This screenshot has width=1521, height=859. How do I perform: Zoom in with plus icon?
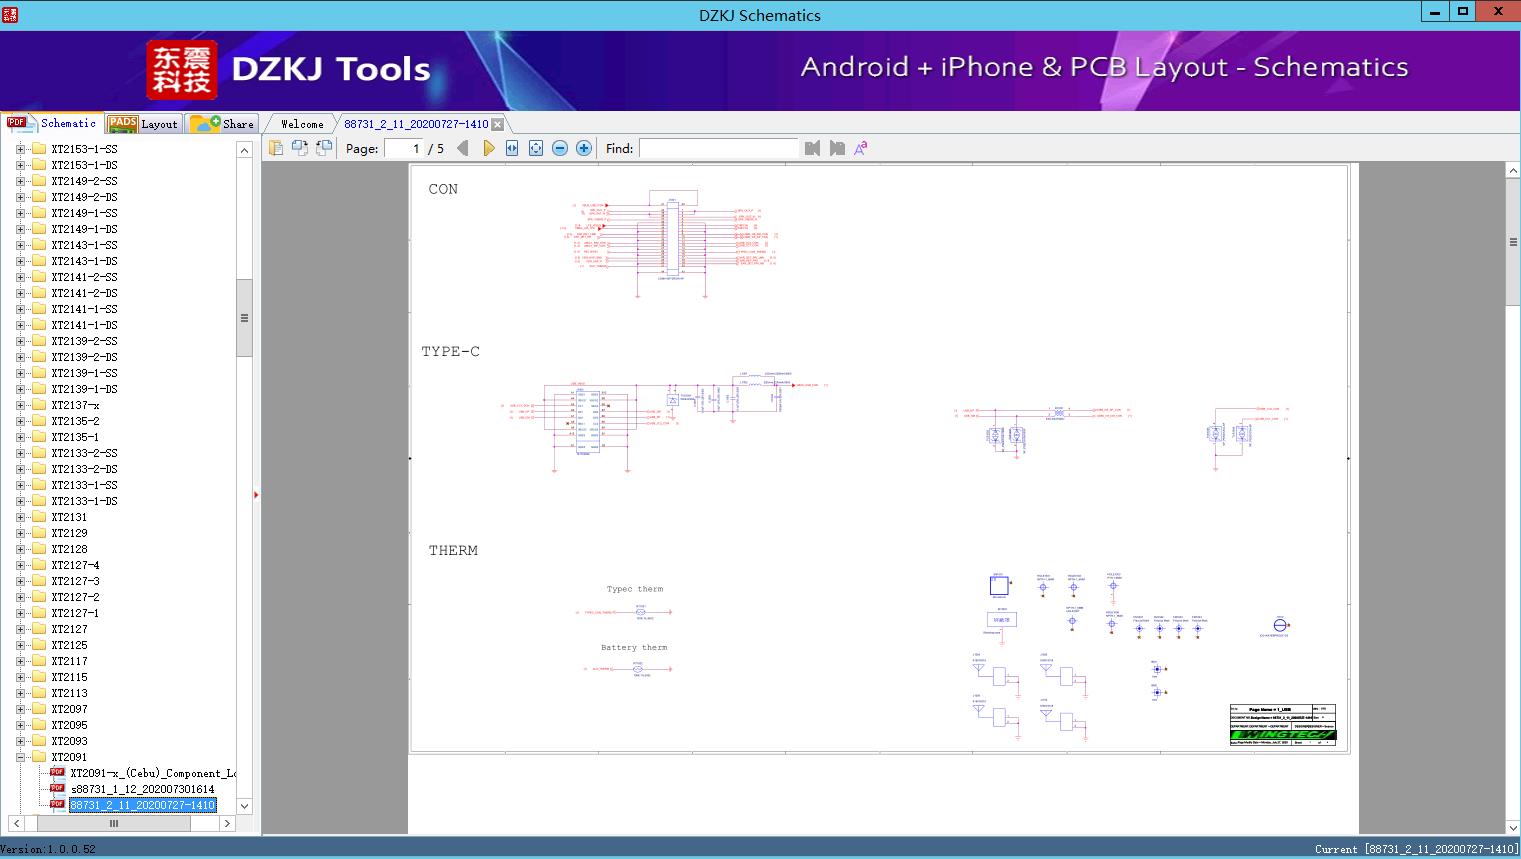coord(584,148)
